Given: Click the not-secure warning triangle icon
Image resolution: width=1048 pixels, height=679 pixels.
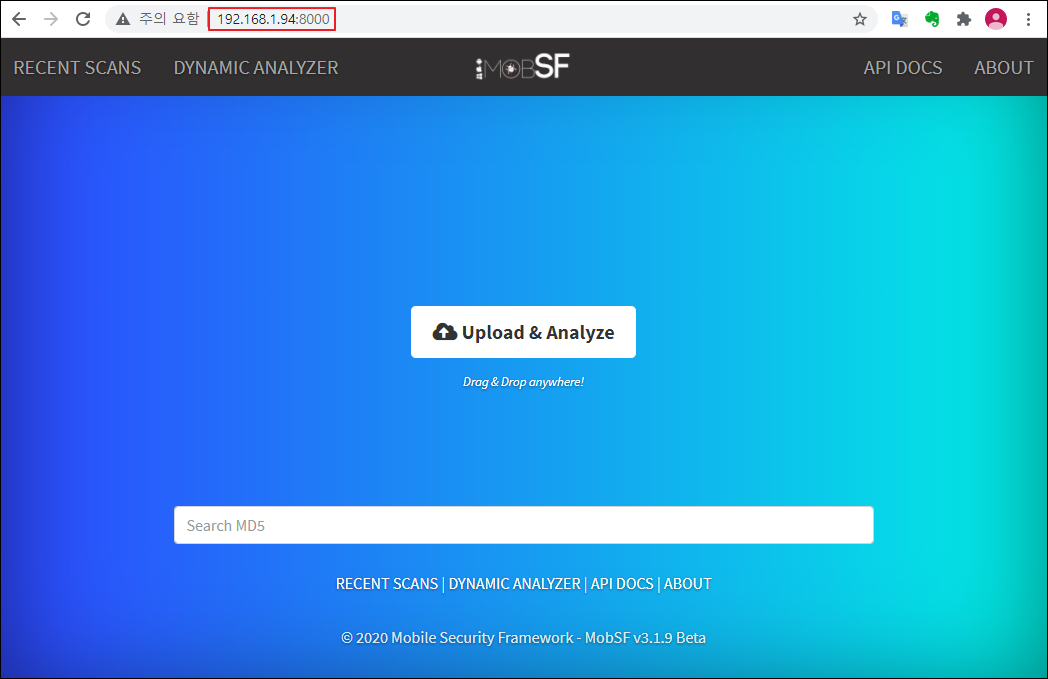Looking at the screenshot, I should tap(123, 19).
